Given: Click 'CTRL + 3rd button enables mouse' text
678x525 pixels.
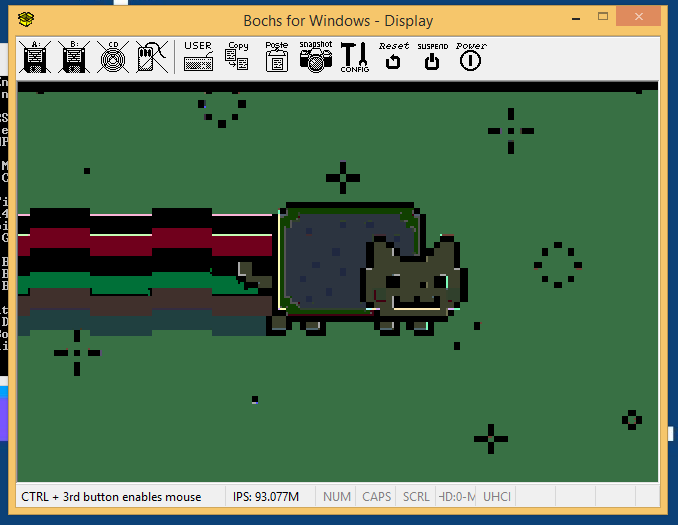Looking at the screenshot, I should [x=111, y=497].
